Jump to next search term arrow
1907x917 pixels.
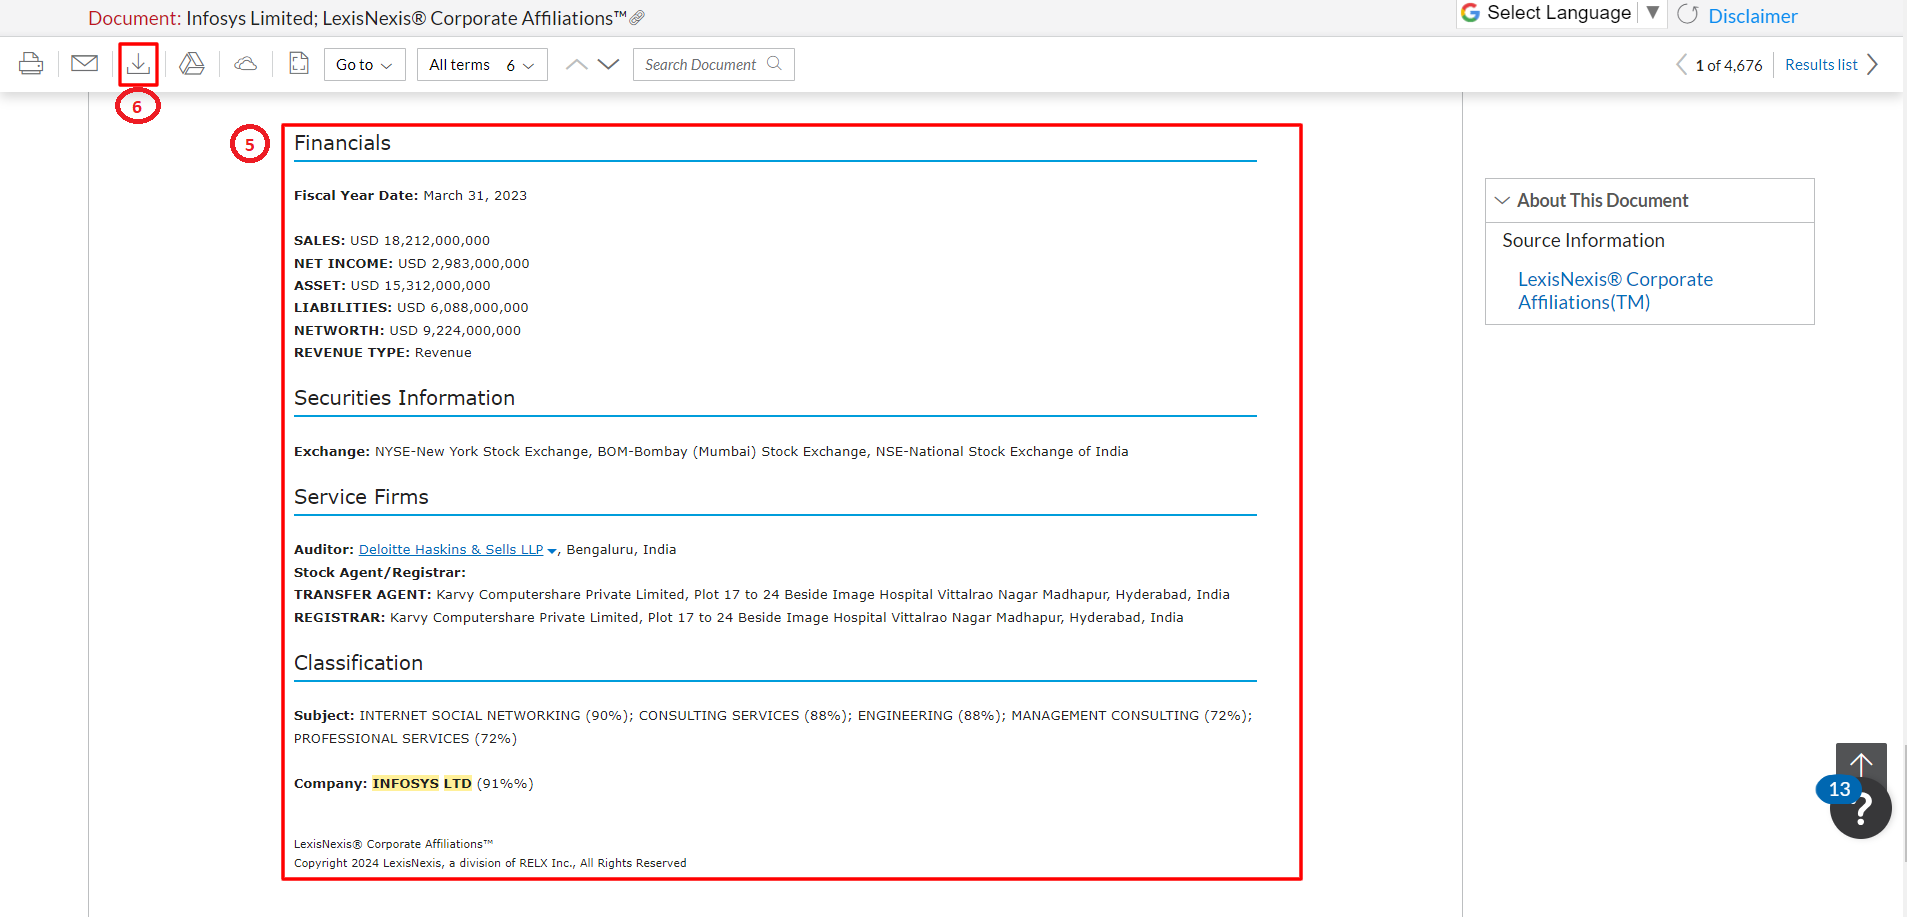tap(608, 64)
